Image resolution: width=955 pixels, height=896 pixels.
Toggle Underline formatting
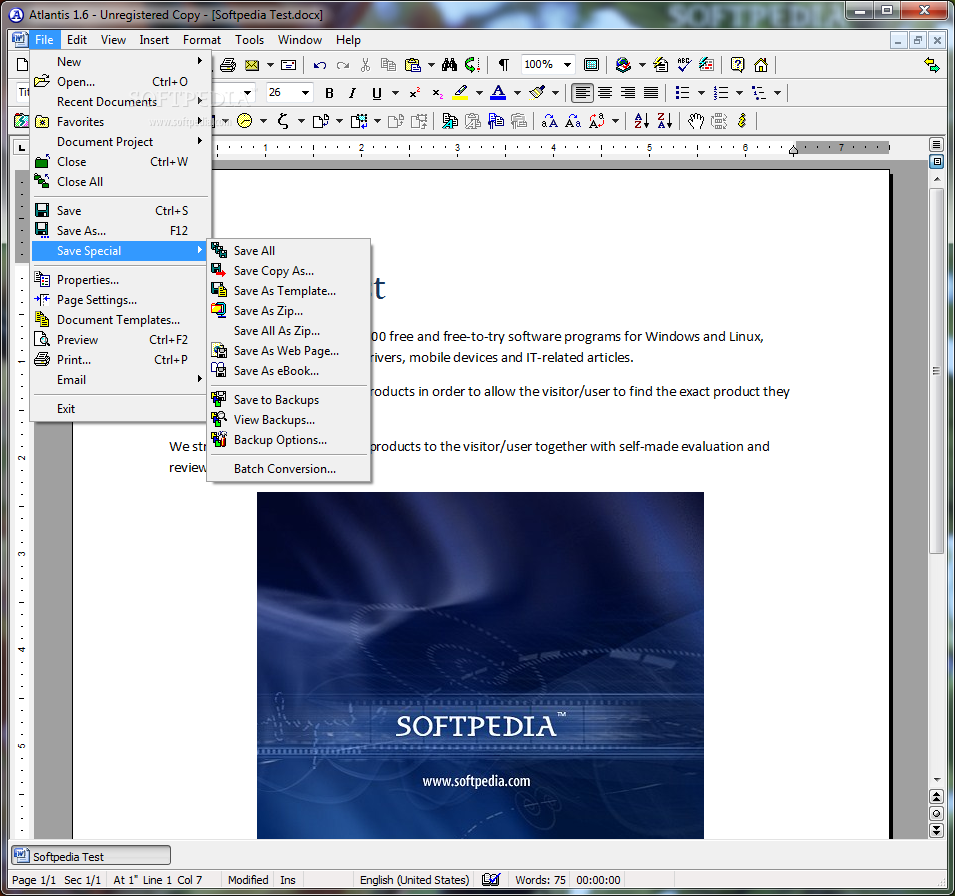click(376, 93)
